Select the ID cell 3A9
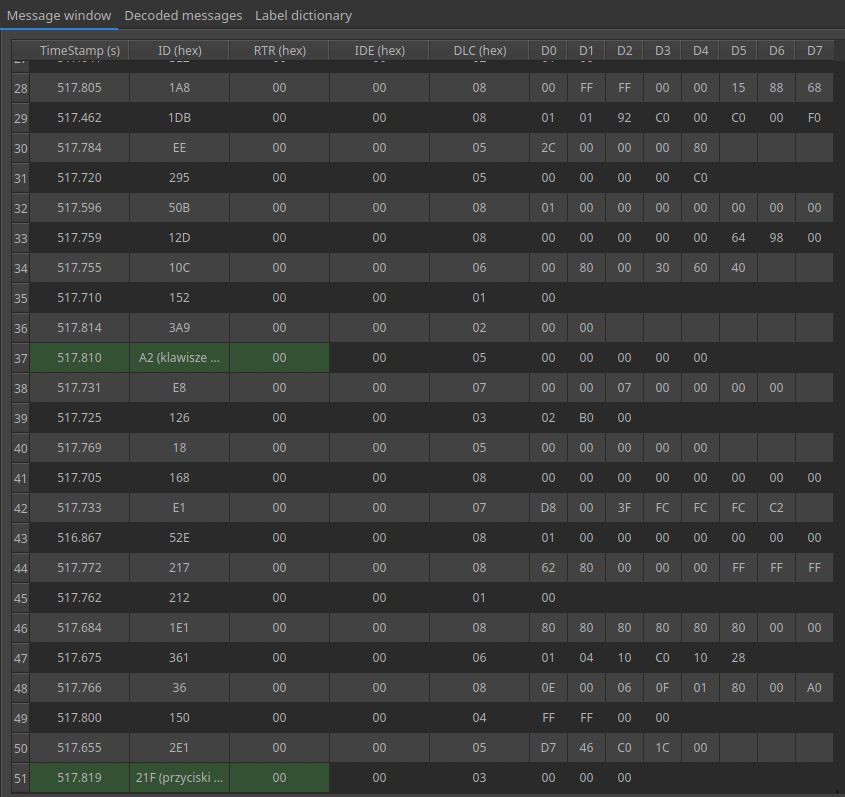This screenshot has width=845, height=797. click(179, 328)
